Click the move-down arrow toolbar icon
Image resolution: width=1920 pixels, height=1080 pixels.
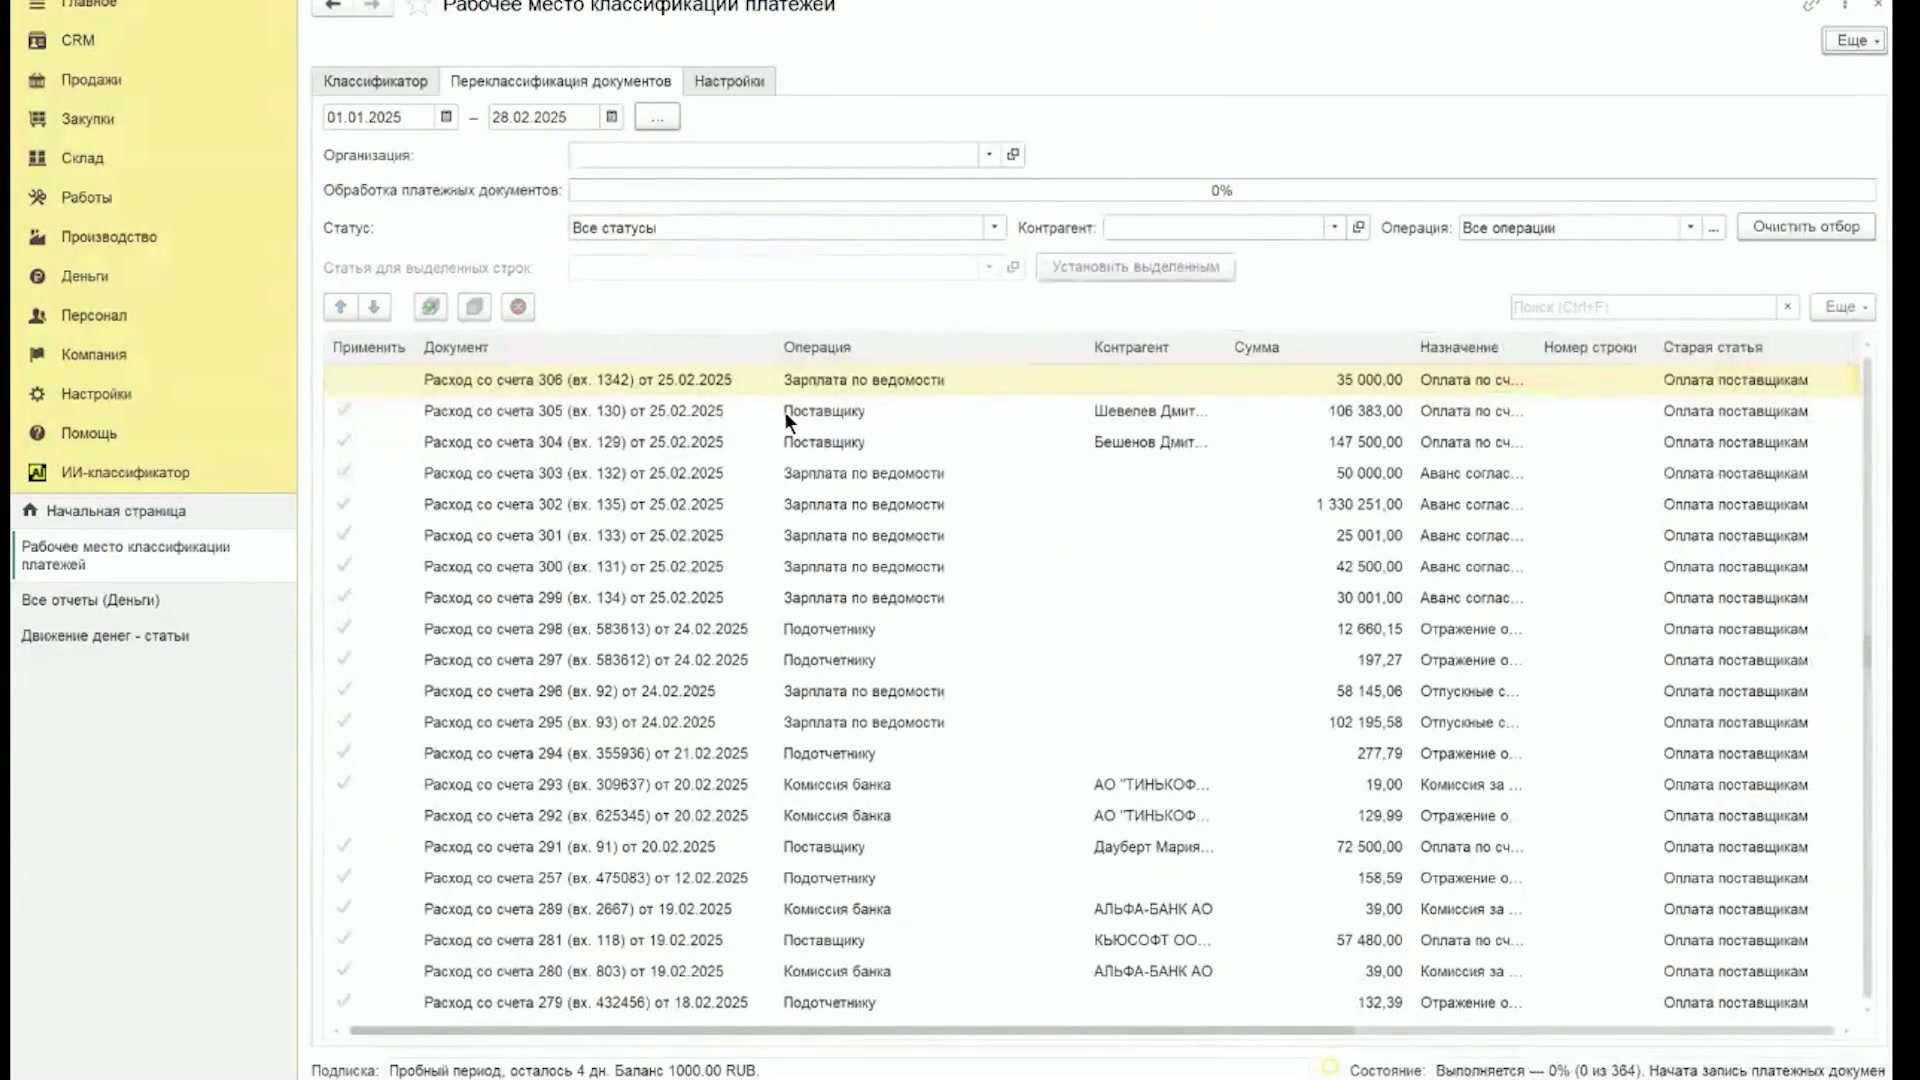[374, 307]
